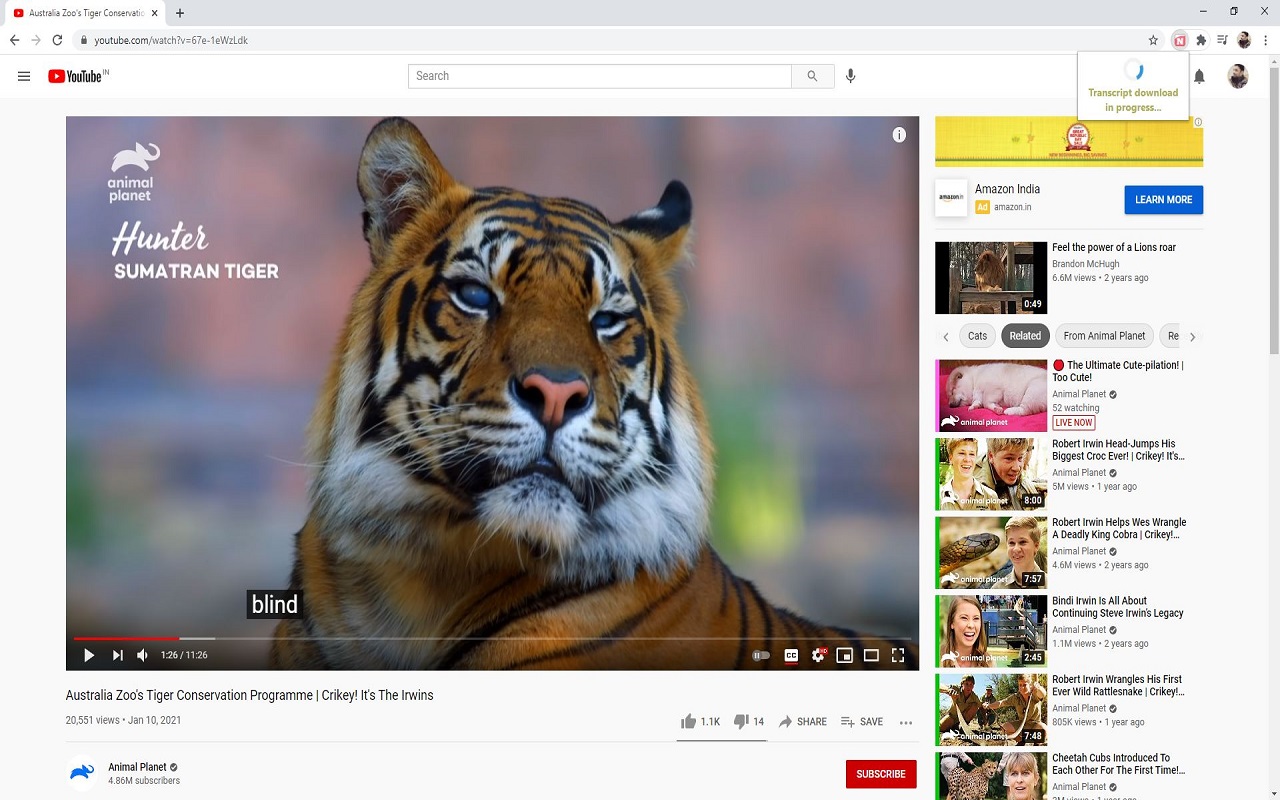Screen dimensions: 1280x800
Task: Skip to the next video
Action: [117, 655]
